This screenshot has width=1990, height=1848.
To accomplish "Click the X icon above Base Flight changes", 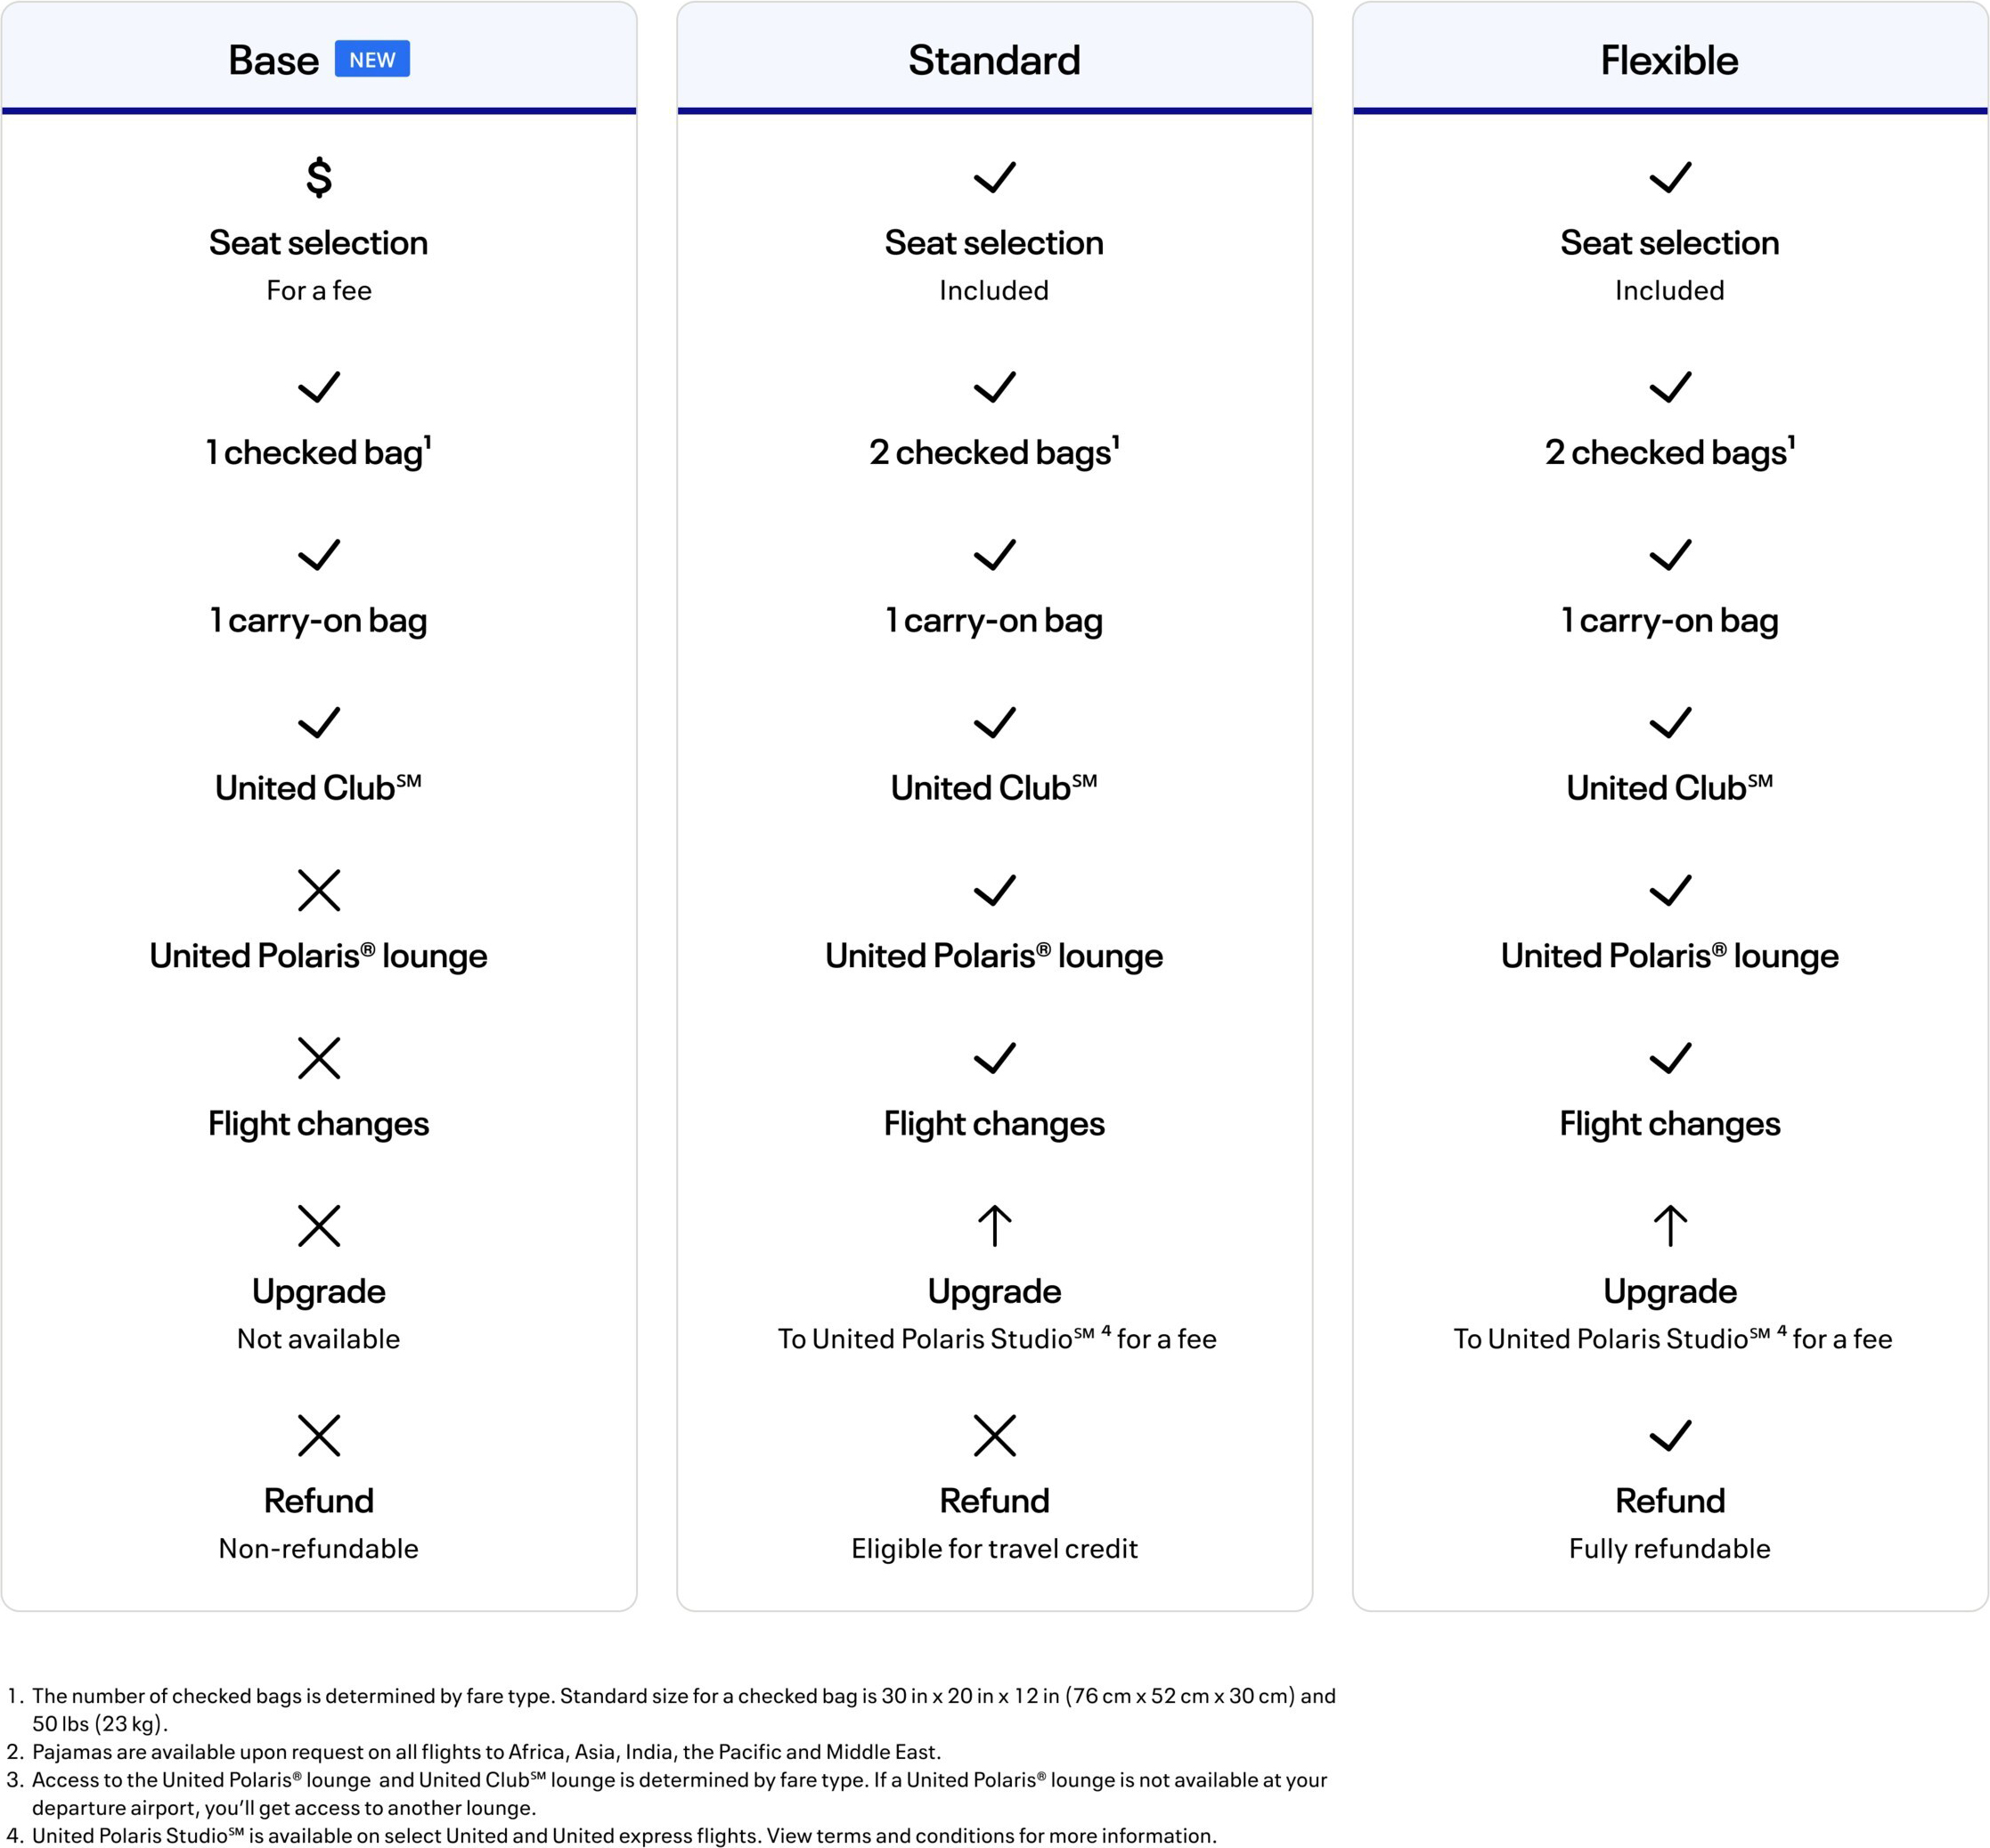I will click(x=319, y=1058).
